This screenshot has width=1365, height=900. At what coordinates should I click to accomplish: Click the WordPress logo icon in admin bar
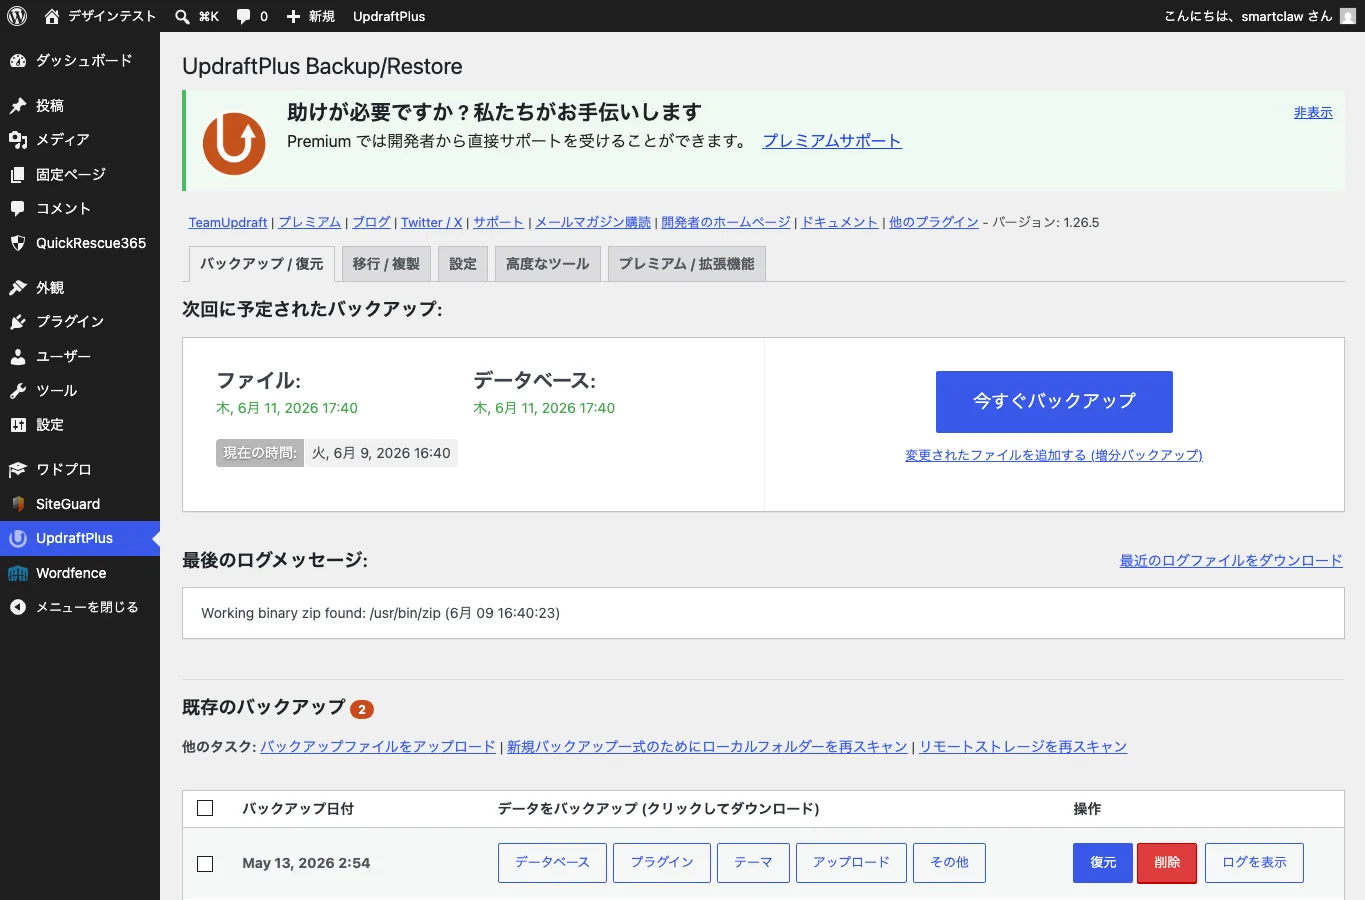[17, 16]
